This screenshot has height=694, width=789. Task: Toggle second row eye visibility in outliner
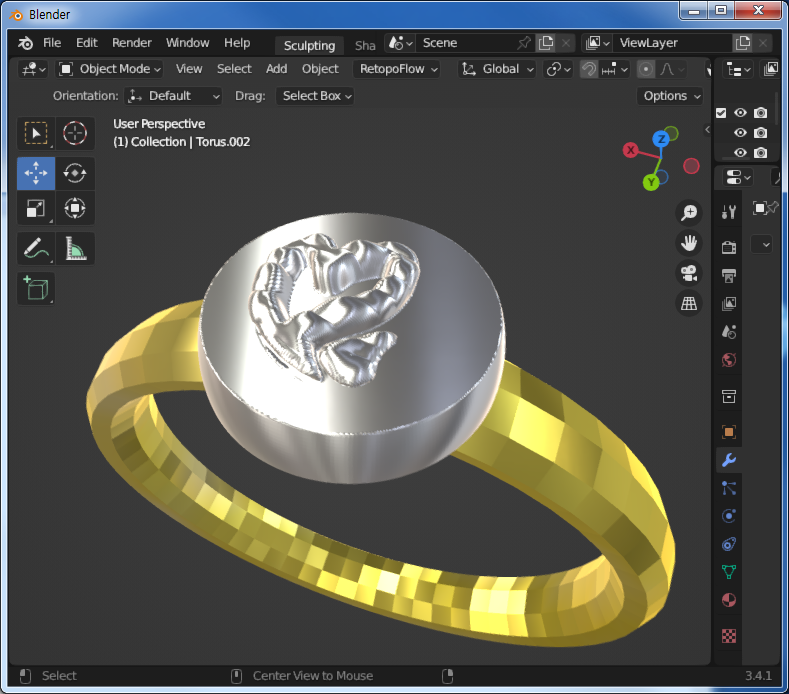[740, 133]
